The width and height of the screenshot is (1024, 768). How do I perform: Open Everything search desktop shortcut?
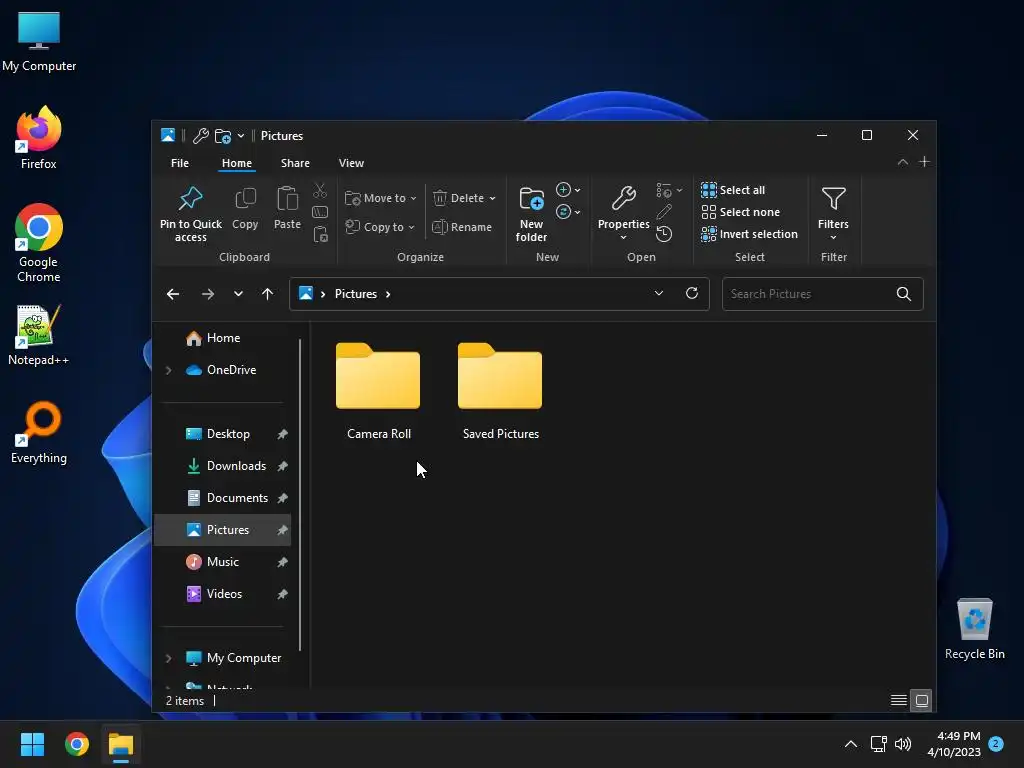pos(39,432)
